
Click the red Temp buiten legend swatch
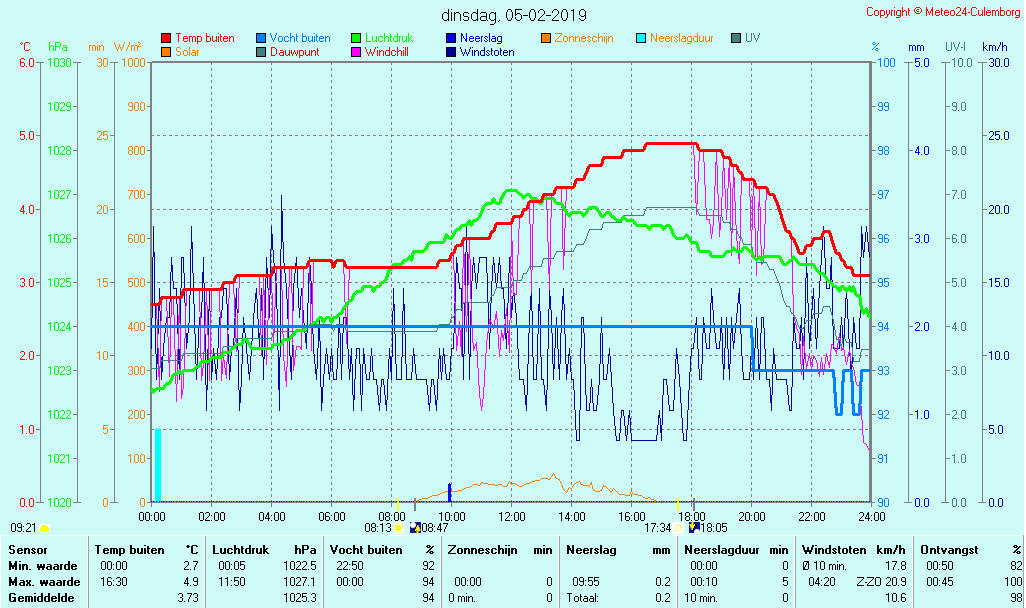pyautogui.click(x=166, y=38)
